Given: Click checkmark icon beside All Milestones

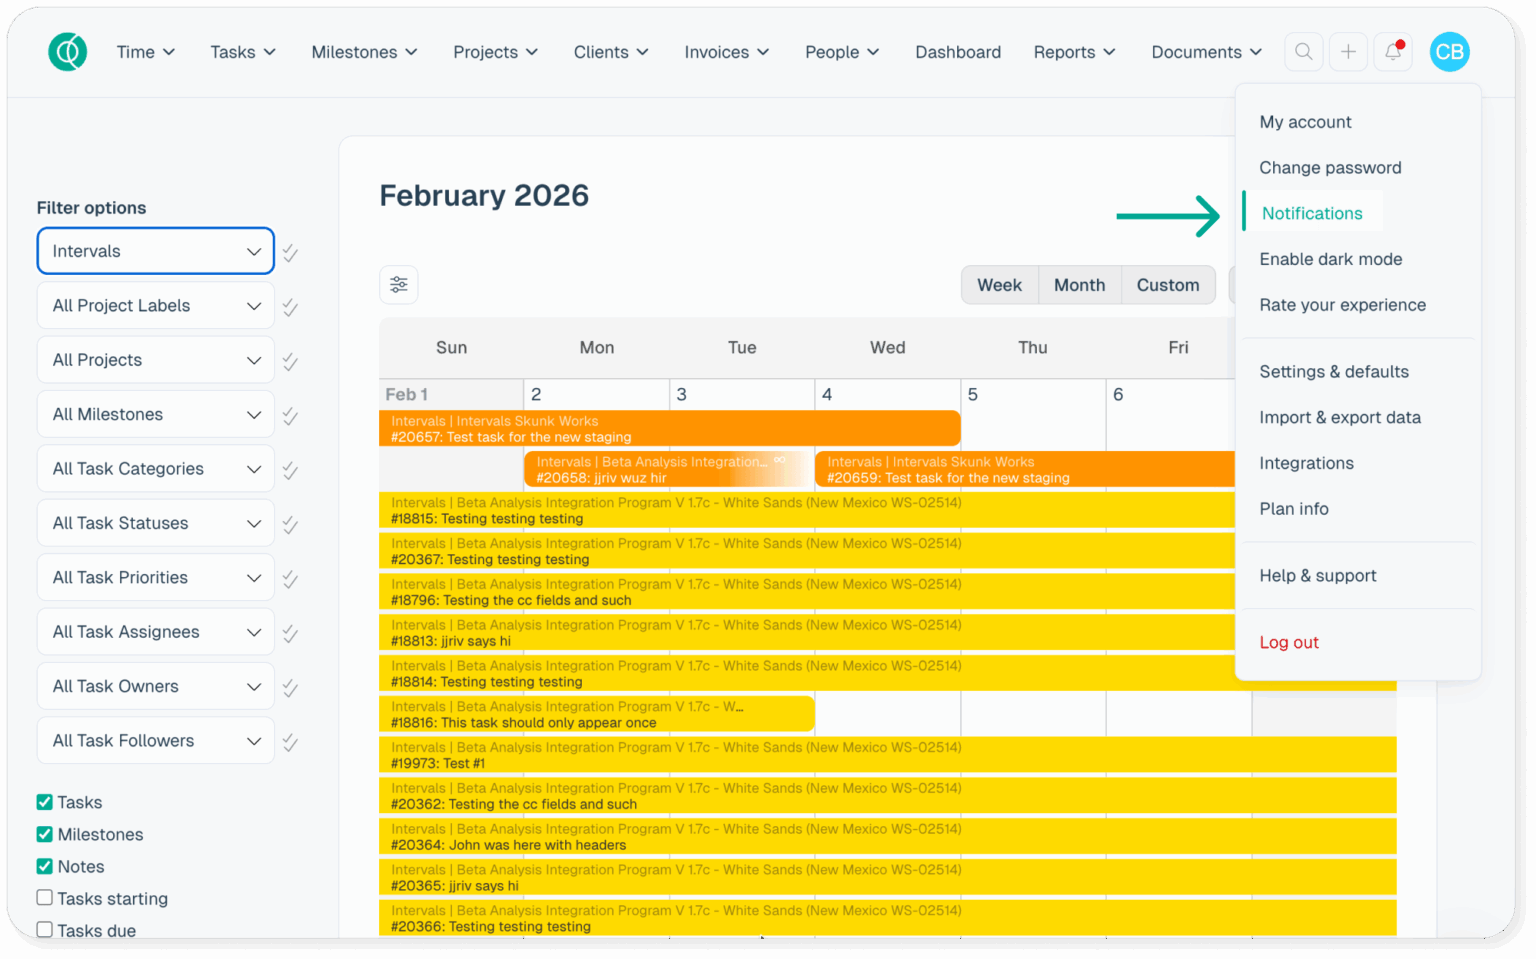Looking at the screenshot, I should pos(290,416).
